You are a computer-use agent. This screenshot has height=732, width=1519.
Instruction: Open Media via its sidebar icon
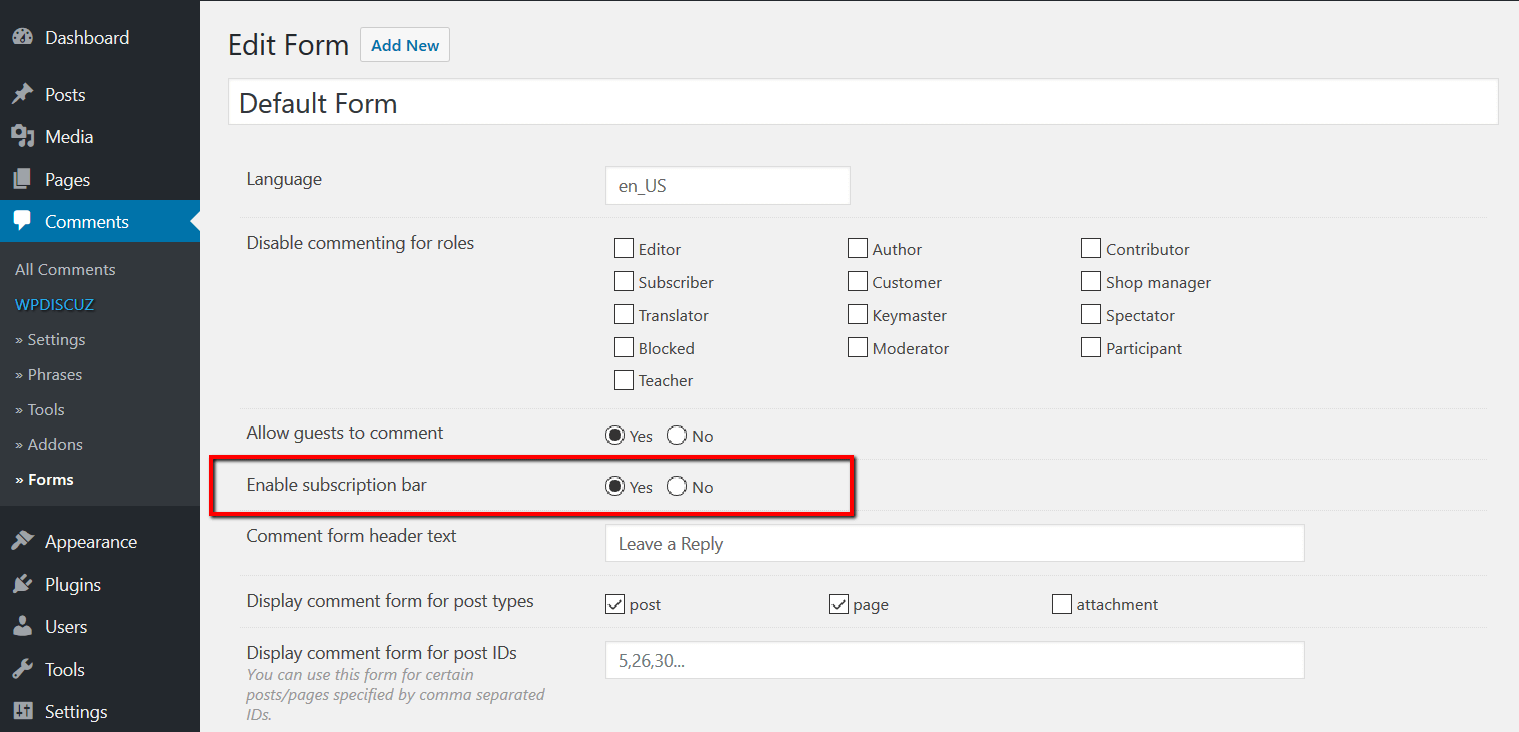click(x=22, y=137)
